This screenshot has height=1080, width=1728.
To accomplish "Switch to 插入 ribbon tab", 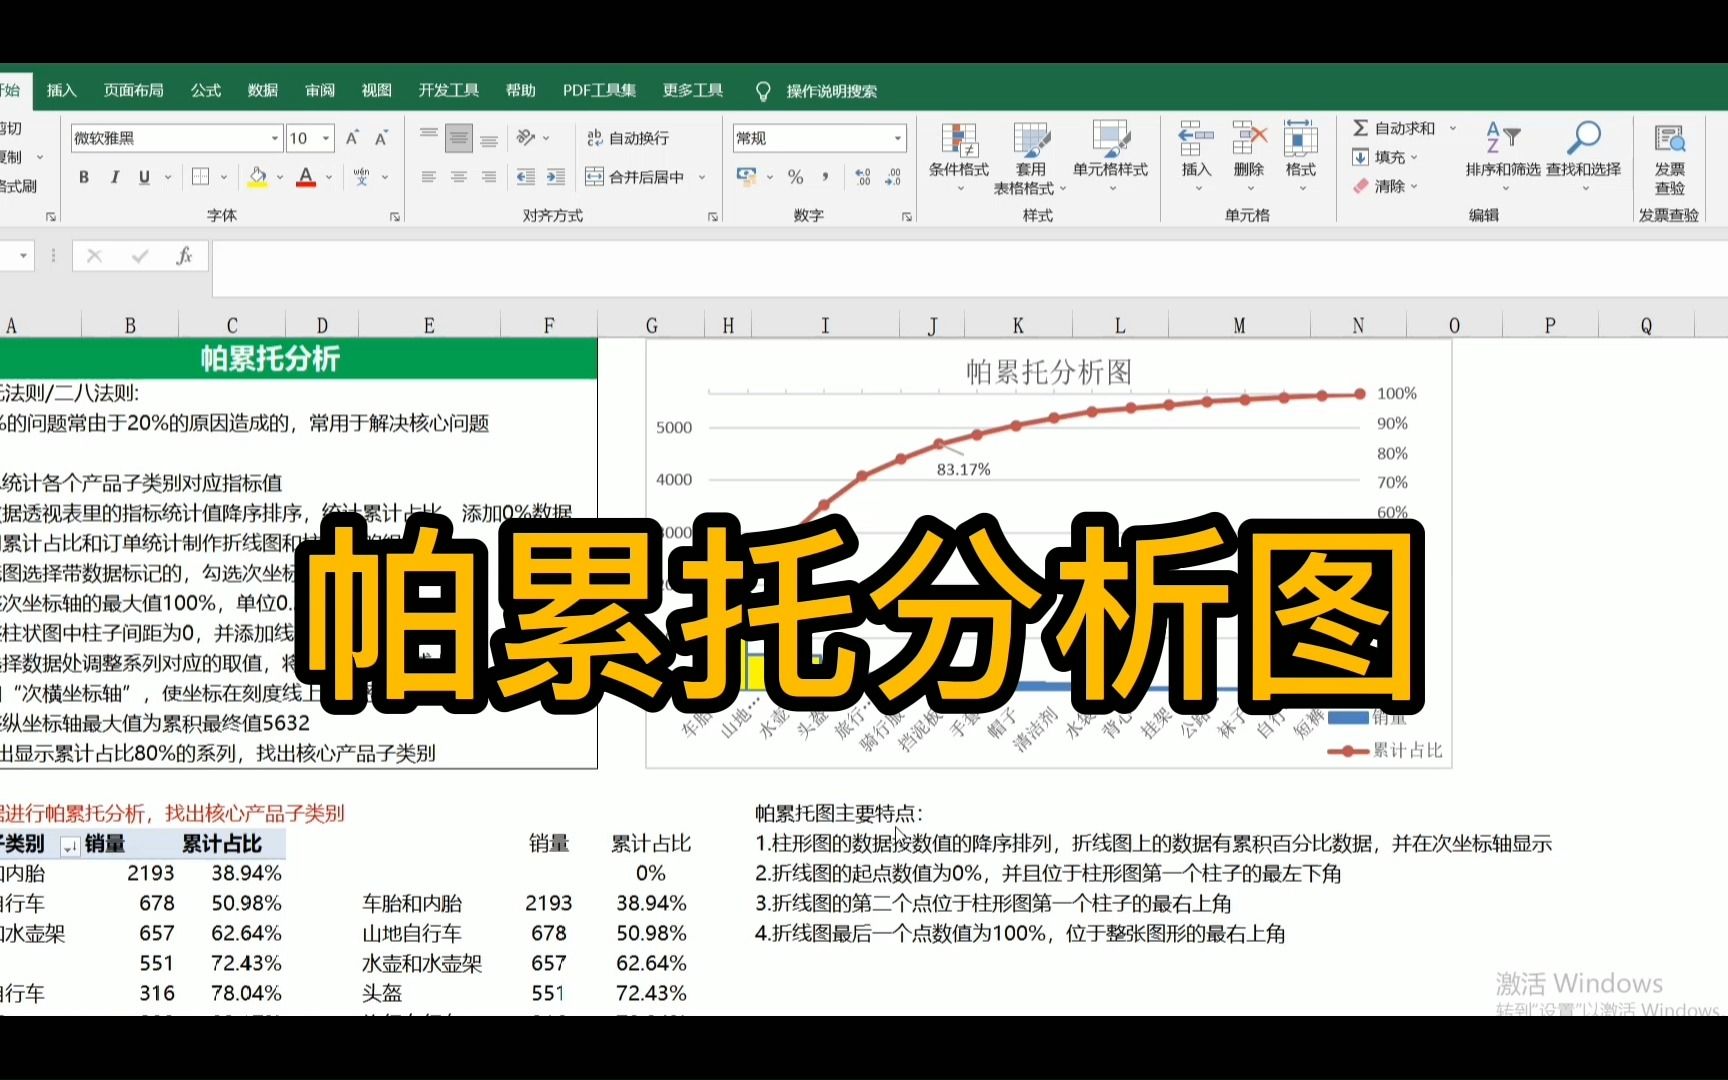I will point(62,90).
